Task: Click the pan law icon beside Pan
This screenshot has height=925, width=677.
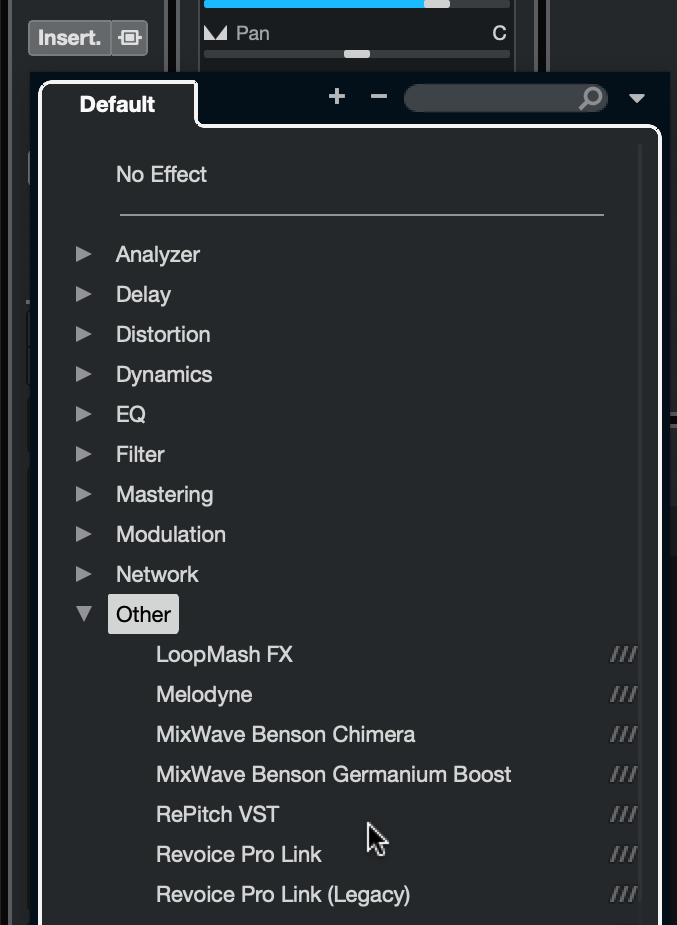Action: click(x=215, y=33)
